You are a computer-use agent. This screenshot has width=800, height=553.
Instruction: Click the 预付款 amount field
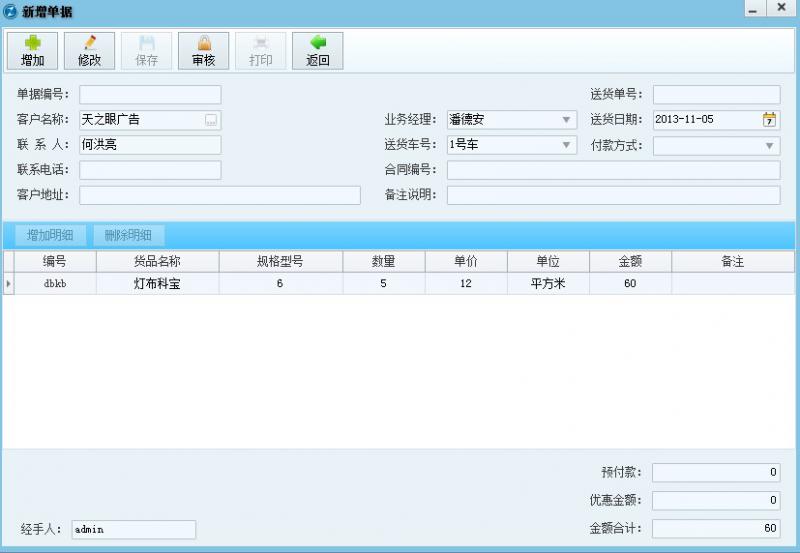716,473
